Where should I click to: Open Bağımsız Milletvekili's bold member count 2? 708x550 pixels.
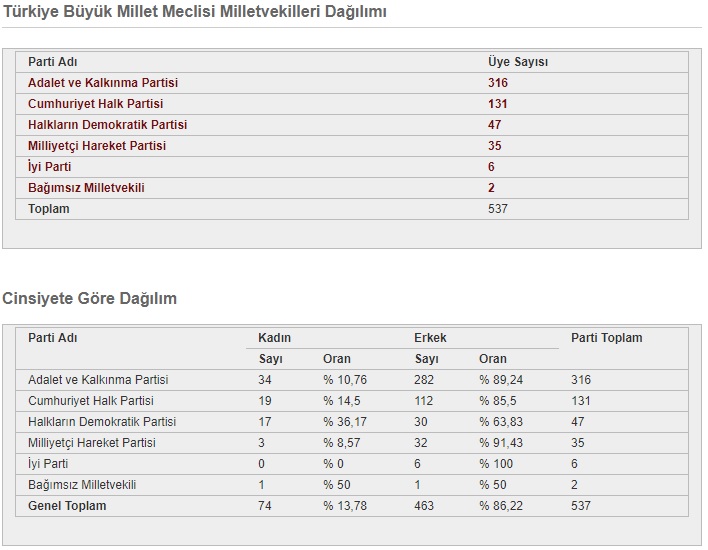point(491,188)
